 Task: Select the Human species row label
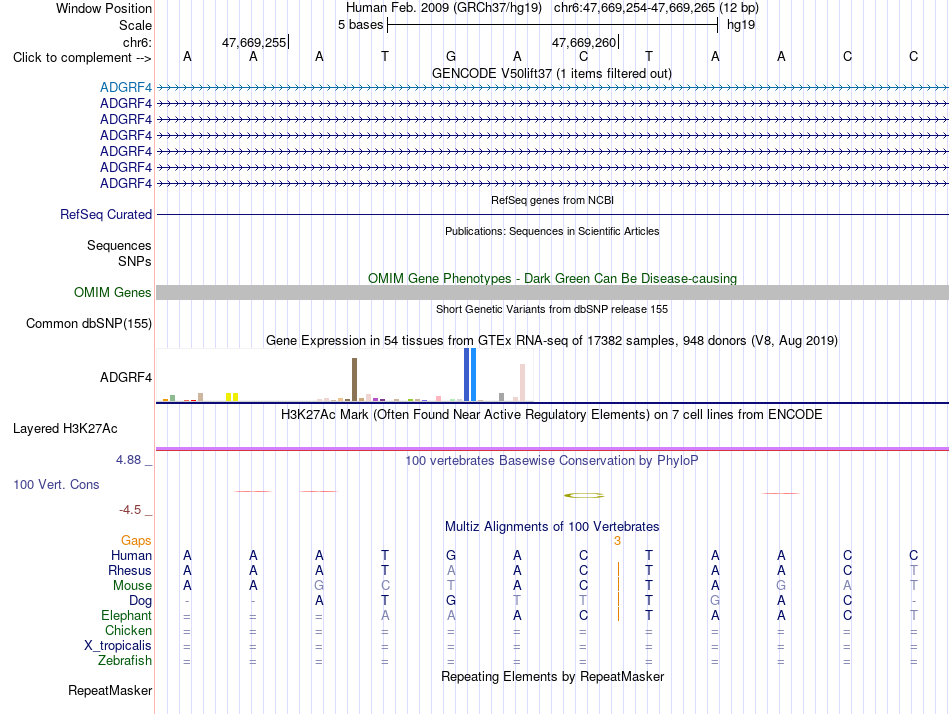[131, 556]
